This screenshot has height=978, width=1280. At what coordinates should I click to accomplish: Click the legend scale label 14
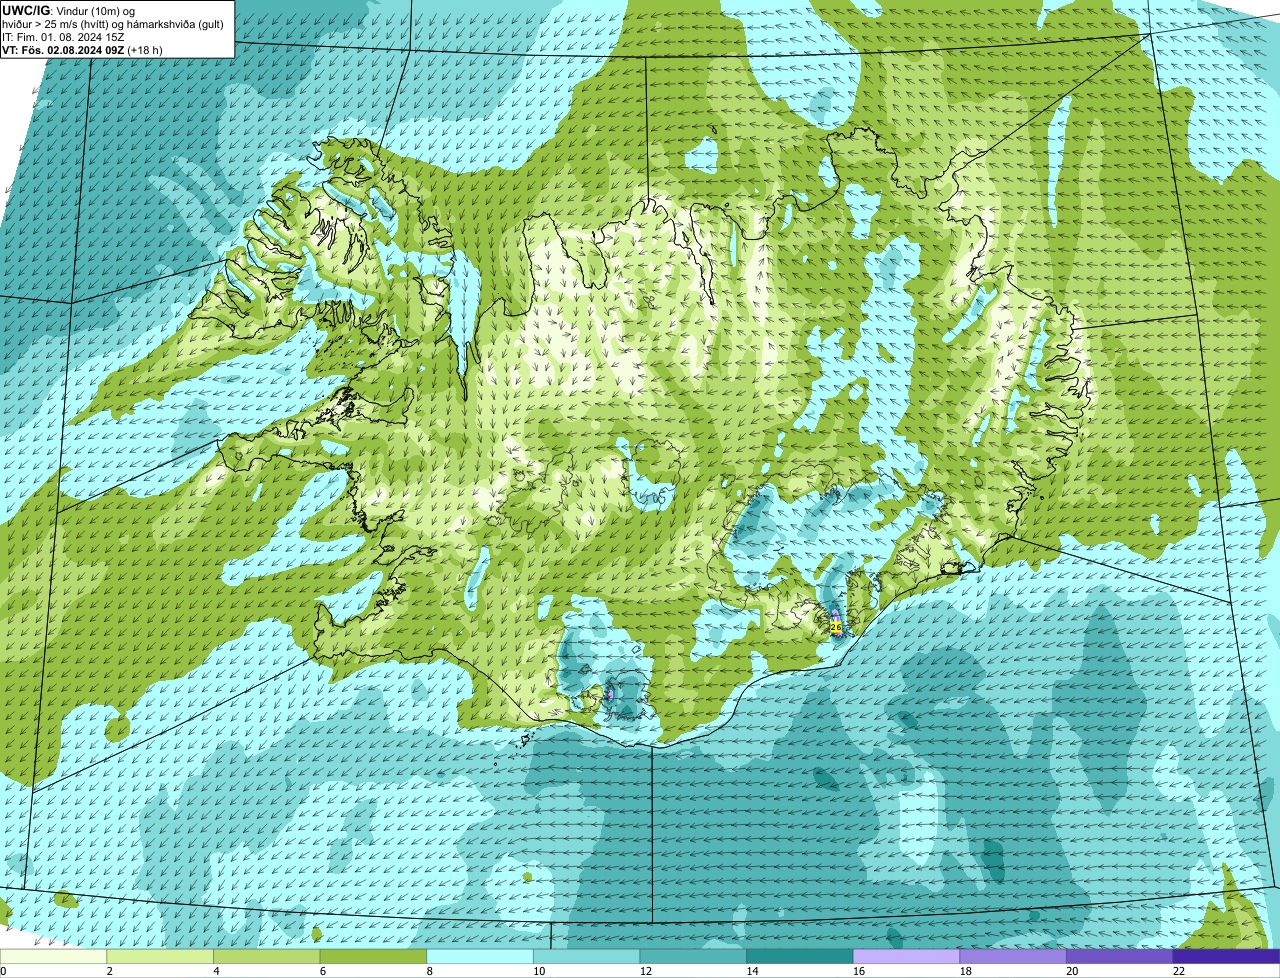coord(752,971)
